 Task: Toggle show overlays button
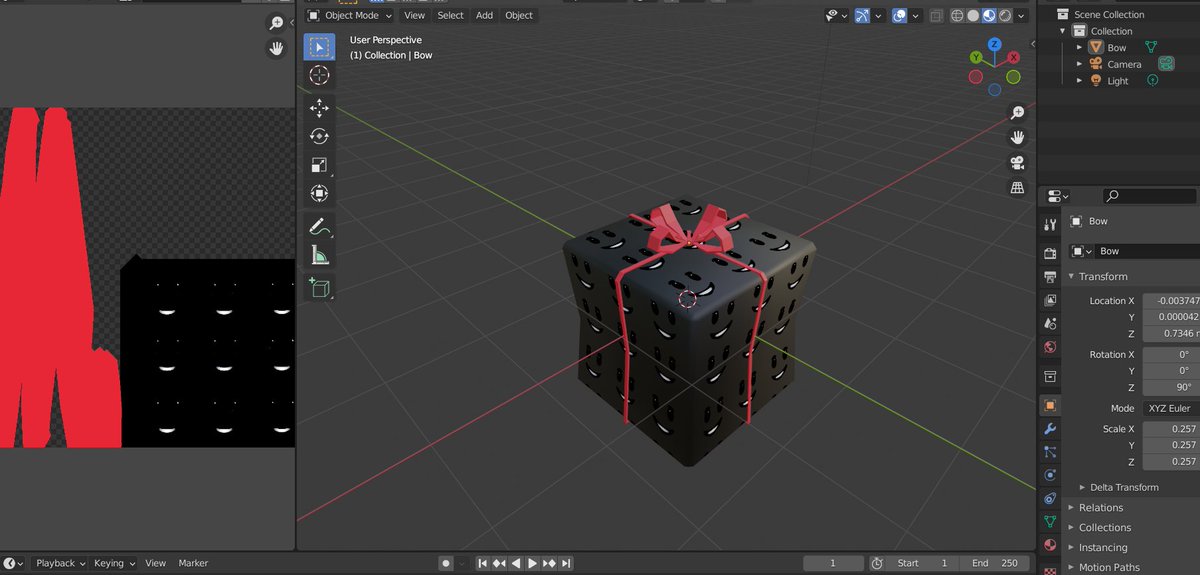coord(899,15)
